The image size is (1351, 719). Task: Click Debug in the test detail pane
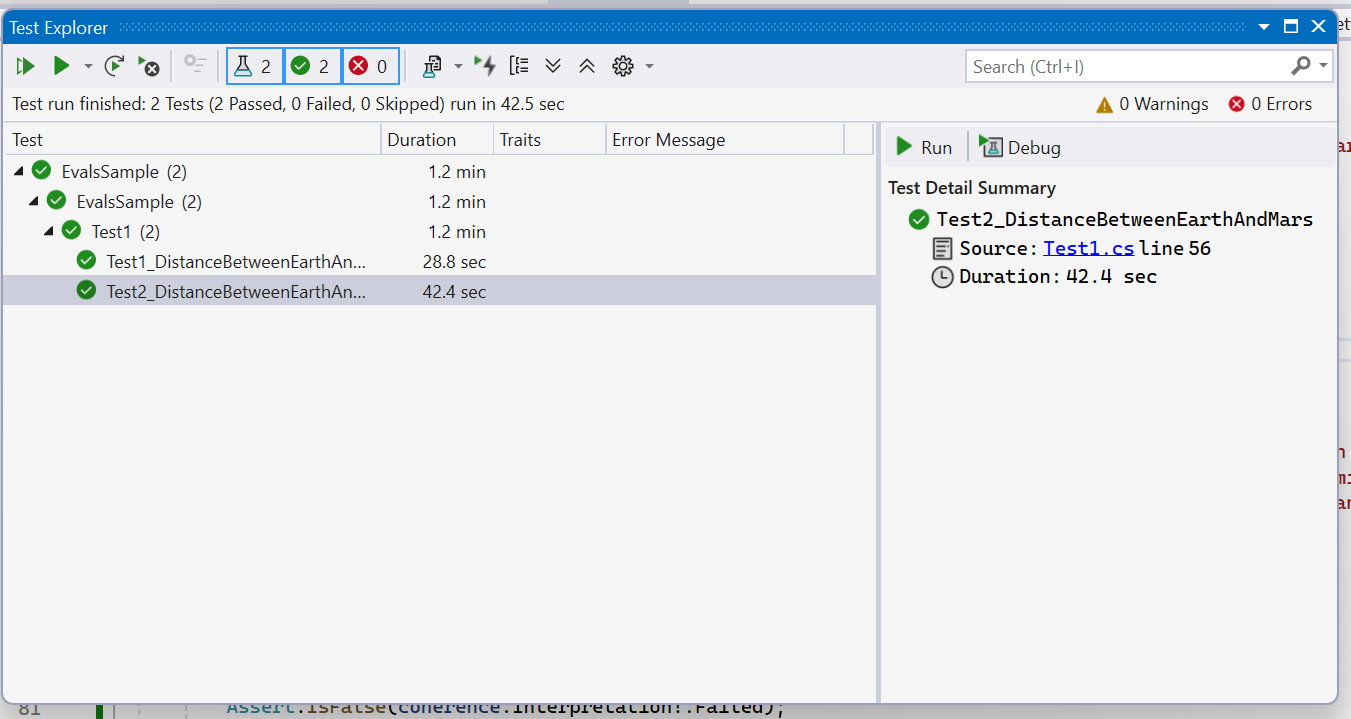pyautogui.click(x=1021, y=147)
